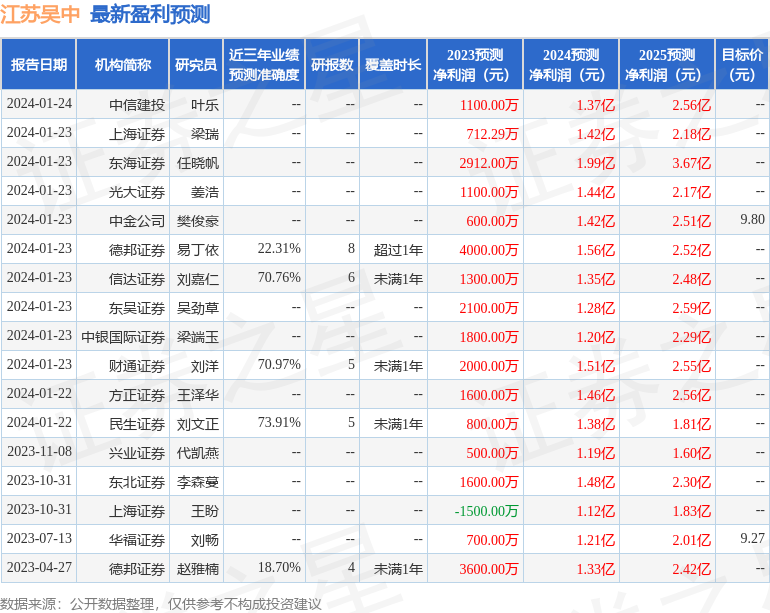The width and height of the screenshot is (770, 613).
Task: Click the 最新盈利预测 heading
Action: click(150, 14)
